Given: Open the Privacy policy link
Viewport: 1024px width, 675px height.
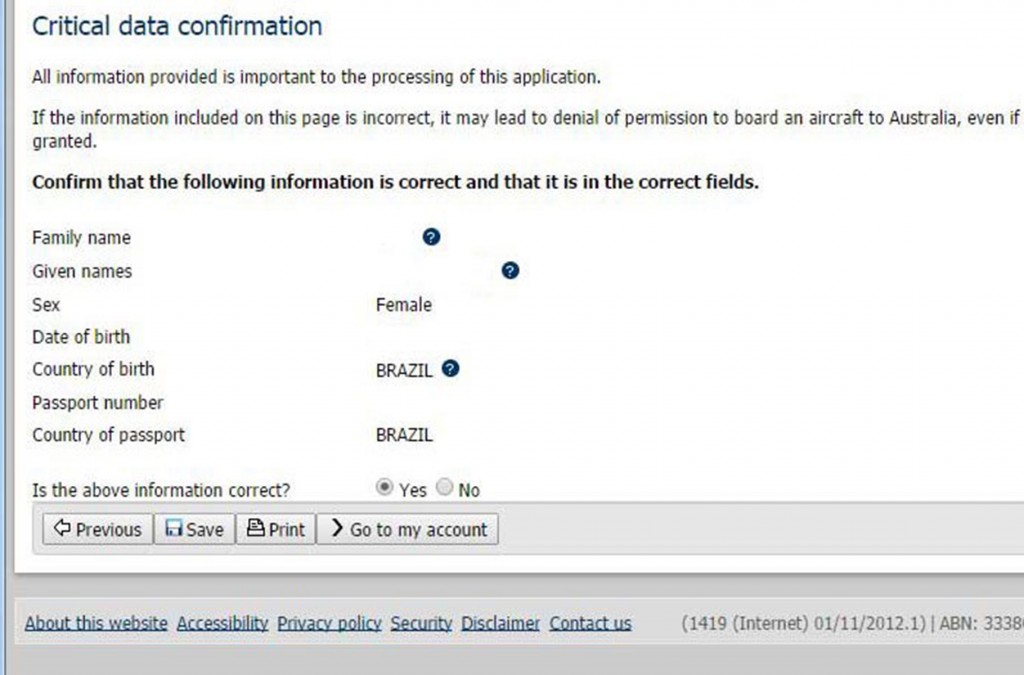Looking at the screenshot, I should click(329, 623).
